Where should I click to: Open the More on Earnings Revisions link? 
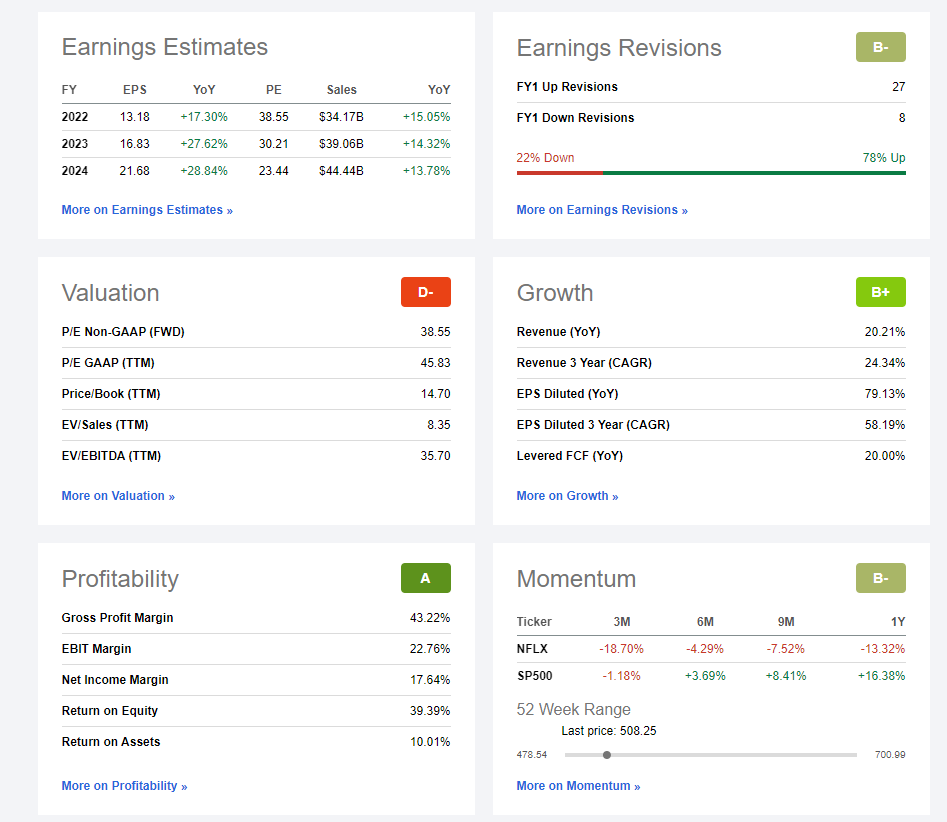click(602, 210)
